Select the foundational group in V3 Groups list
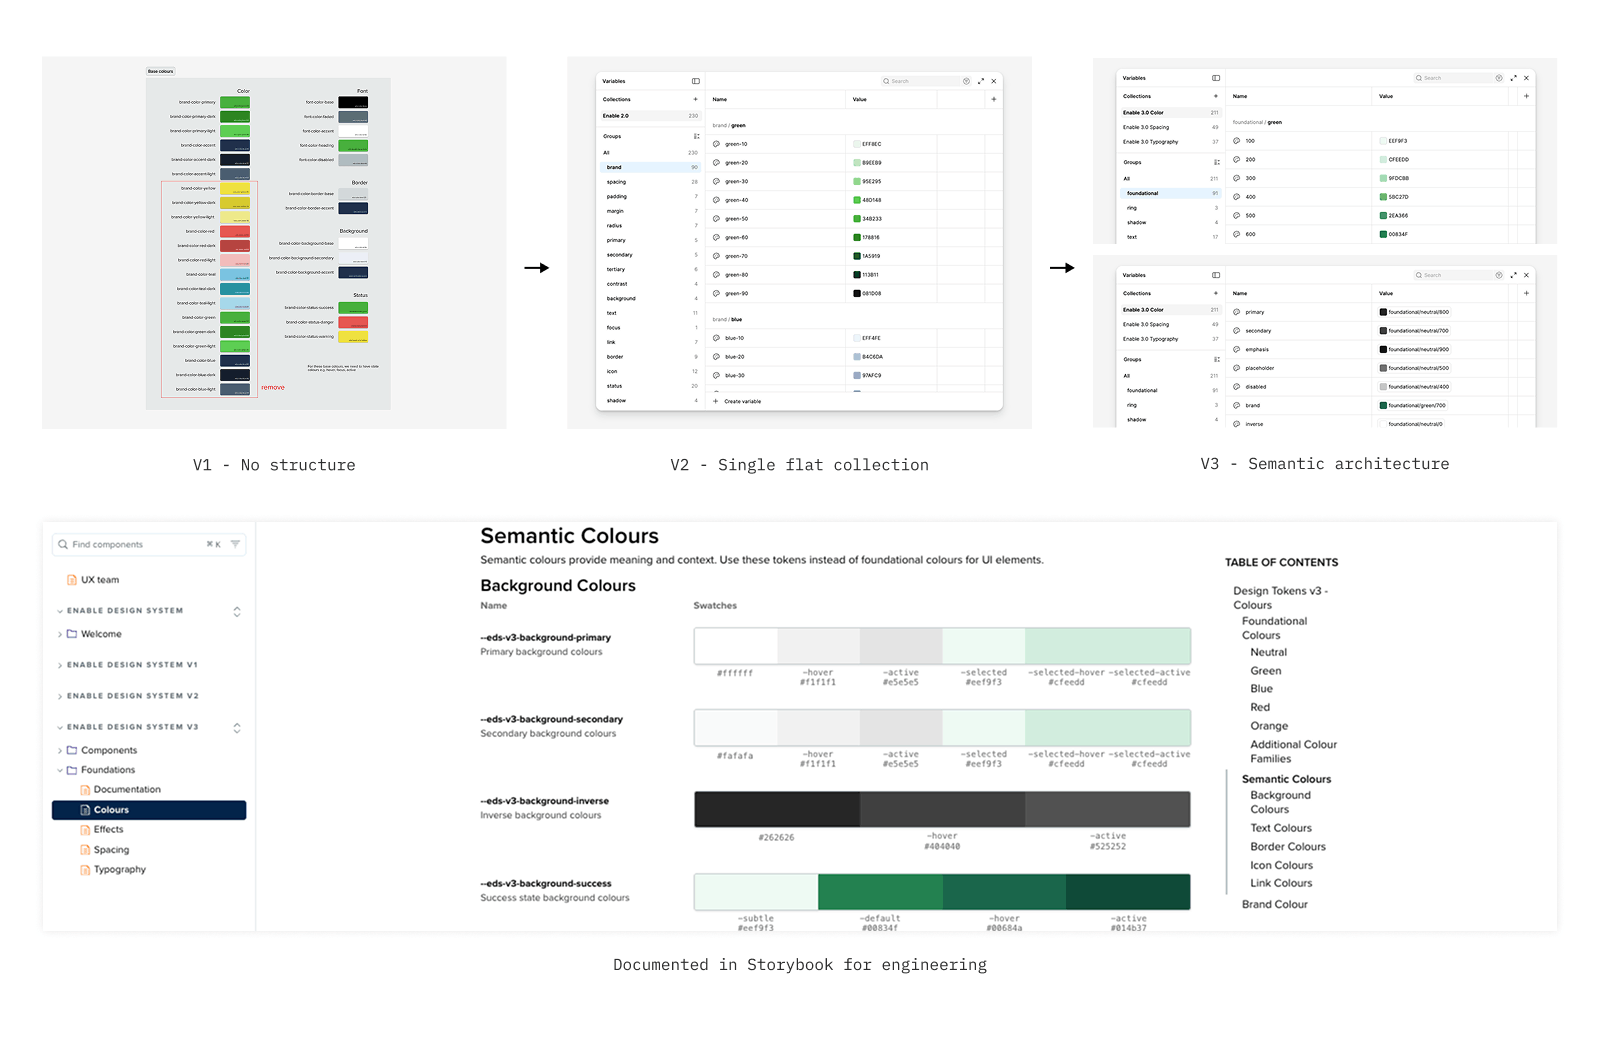Screen dimensions: 1600x1044 point(1142,193)
